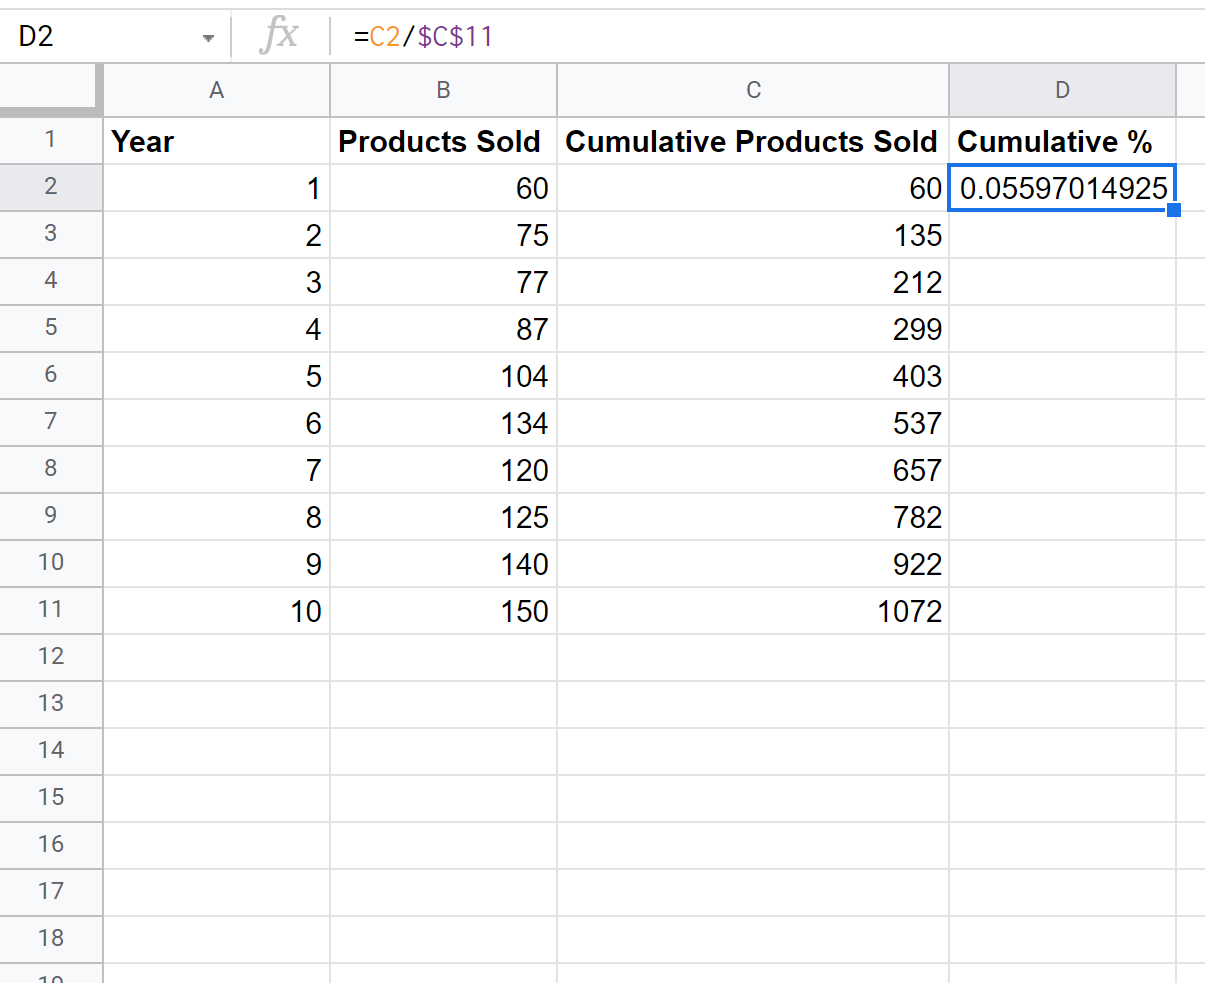Click 'Cumulative Products Sold' header cell
The image size is (1205, 983).
(x=753, y=141)
